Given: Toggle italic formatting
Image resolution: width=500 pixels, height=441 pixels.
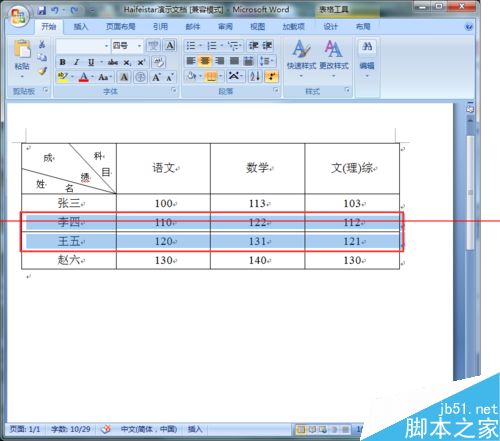Looking at the screenshot, I should point(77,62).
